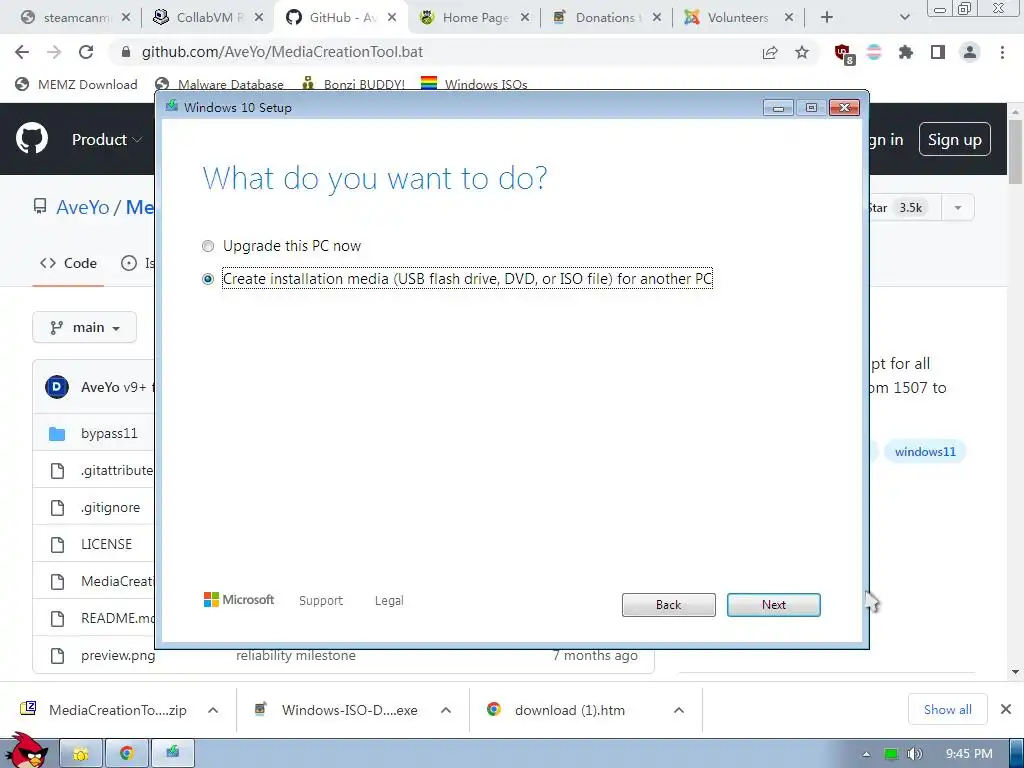Open the tab search dropdown arrow
Screen dimensions: 1024x768
coord(904,18)
